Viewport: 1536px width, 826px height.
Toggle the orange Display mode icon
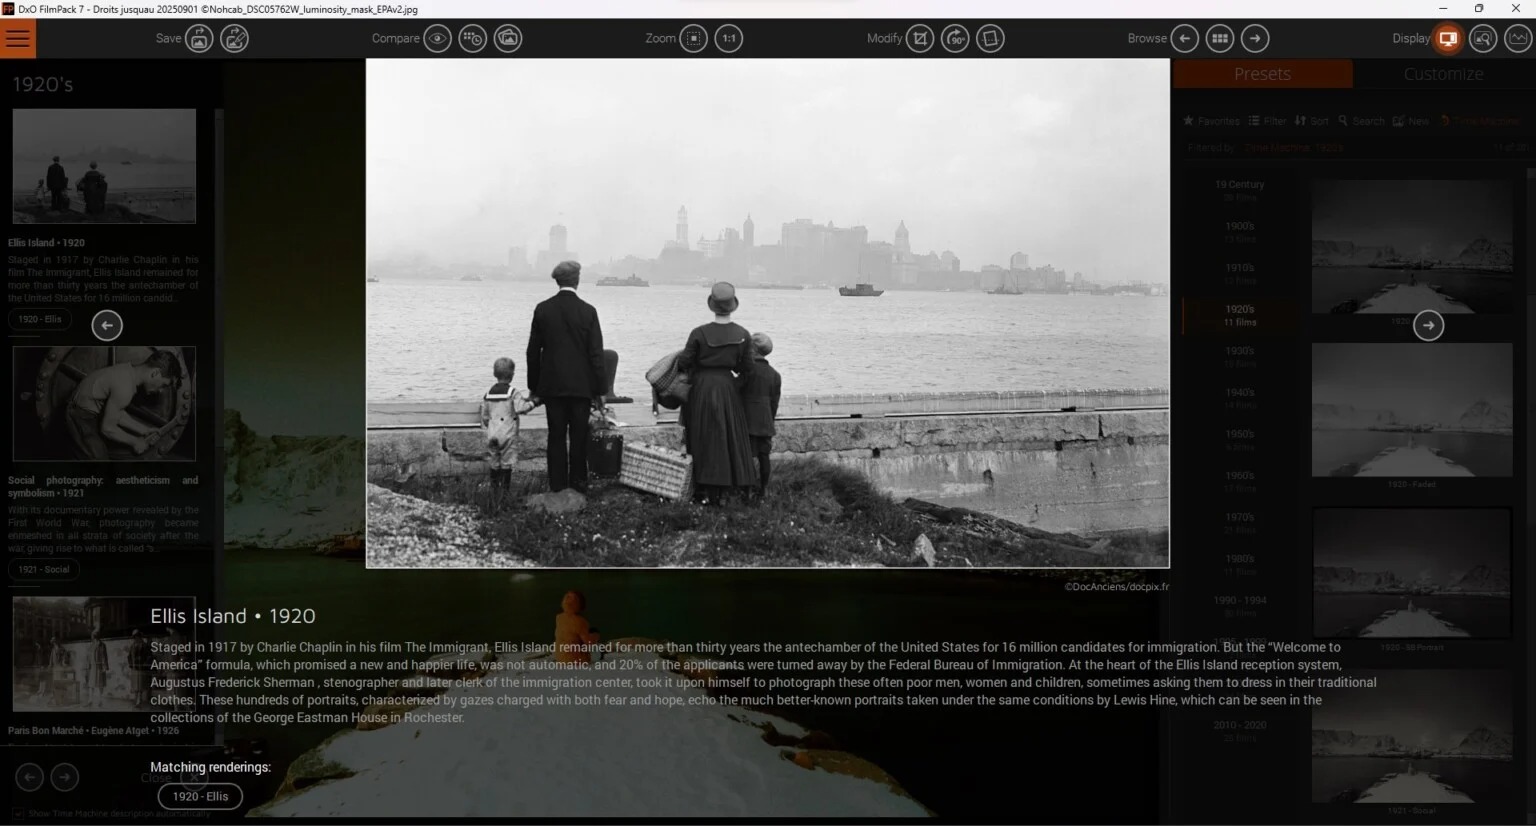[x=1448, y=39]
